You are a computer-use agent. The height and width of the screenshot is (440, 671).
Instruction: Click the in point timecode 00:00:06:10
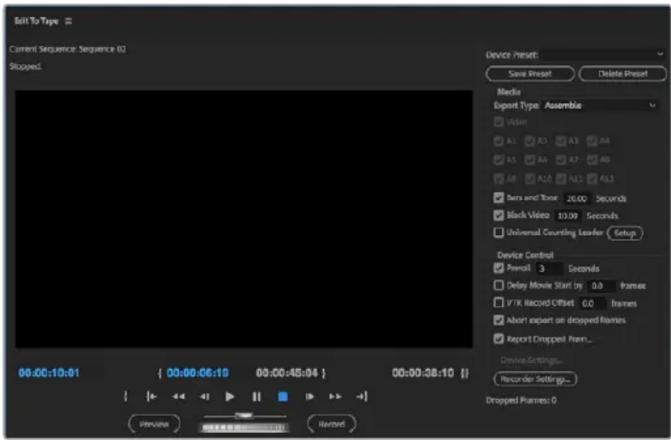(x=198, y=373)
